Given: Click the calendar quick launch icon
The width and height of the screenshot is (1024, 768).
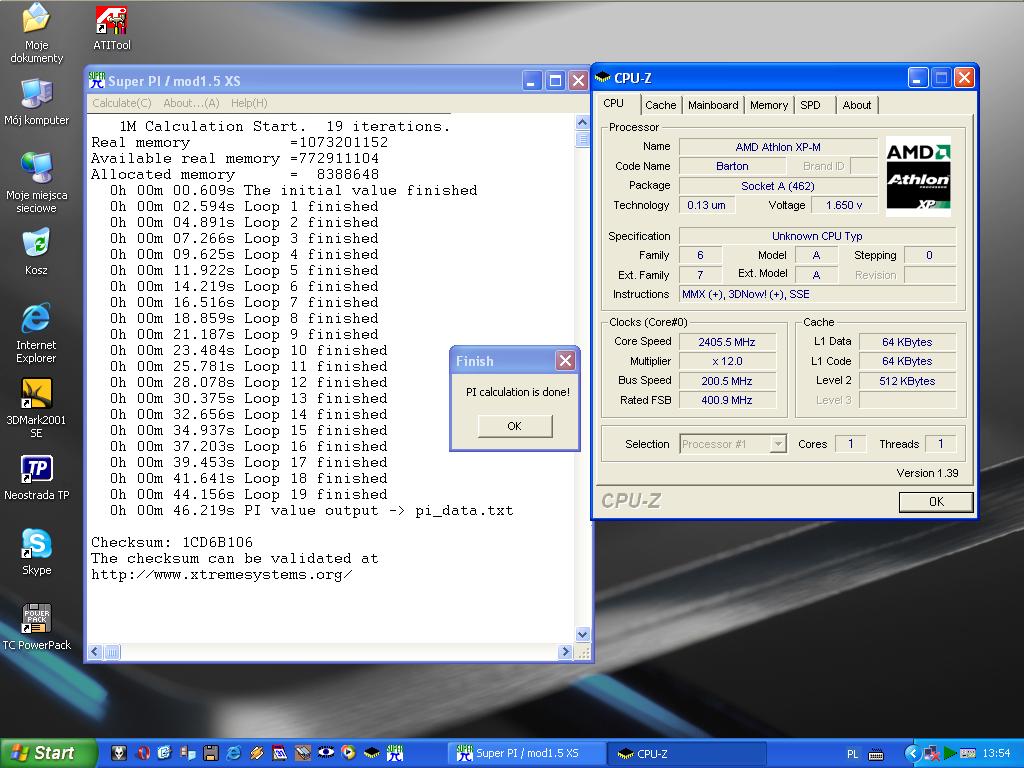Looking at the screenshot, I should coord(280,753).
